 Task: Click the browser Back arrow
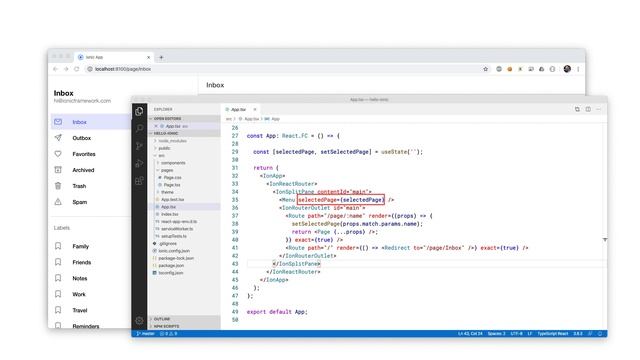[x=56, y=69]
